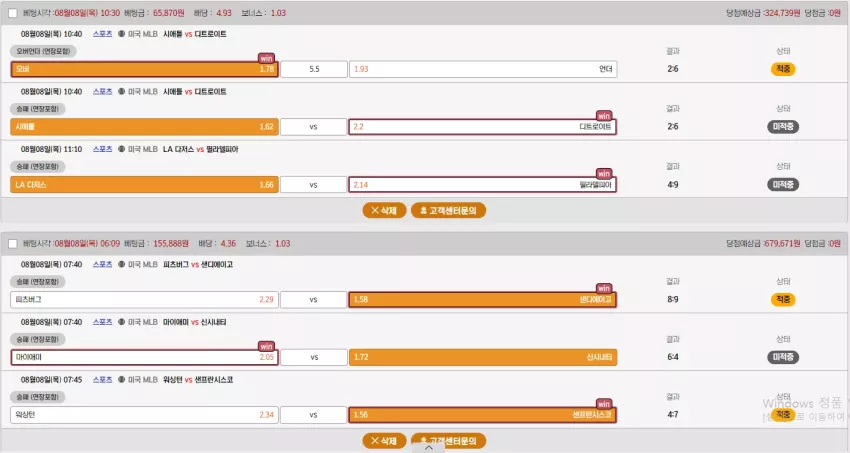Click the baseball icon beside 마이애미 vs 신시내티
Image resolution: width=850 pixels, height=453 pixels.
tap(121, 322)
